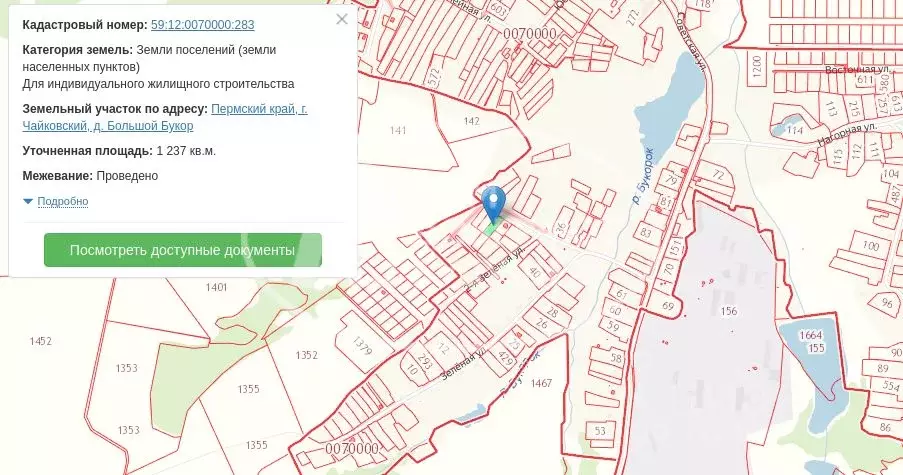Select parcel 293 on map
Image resolution: width=903 pixels, height=475 pixels.
point(425,362)
